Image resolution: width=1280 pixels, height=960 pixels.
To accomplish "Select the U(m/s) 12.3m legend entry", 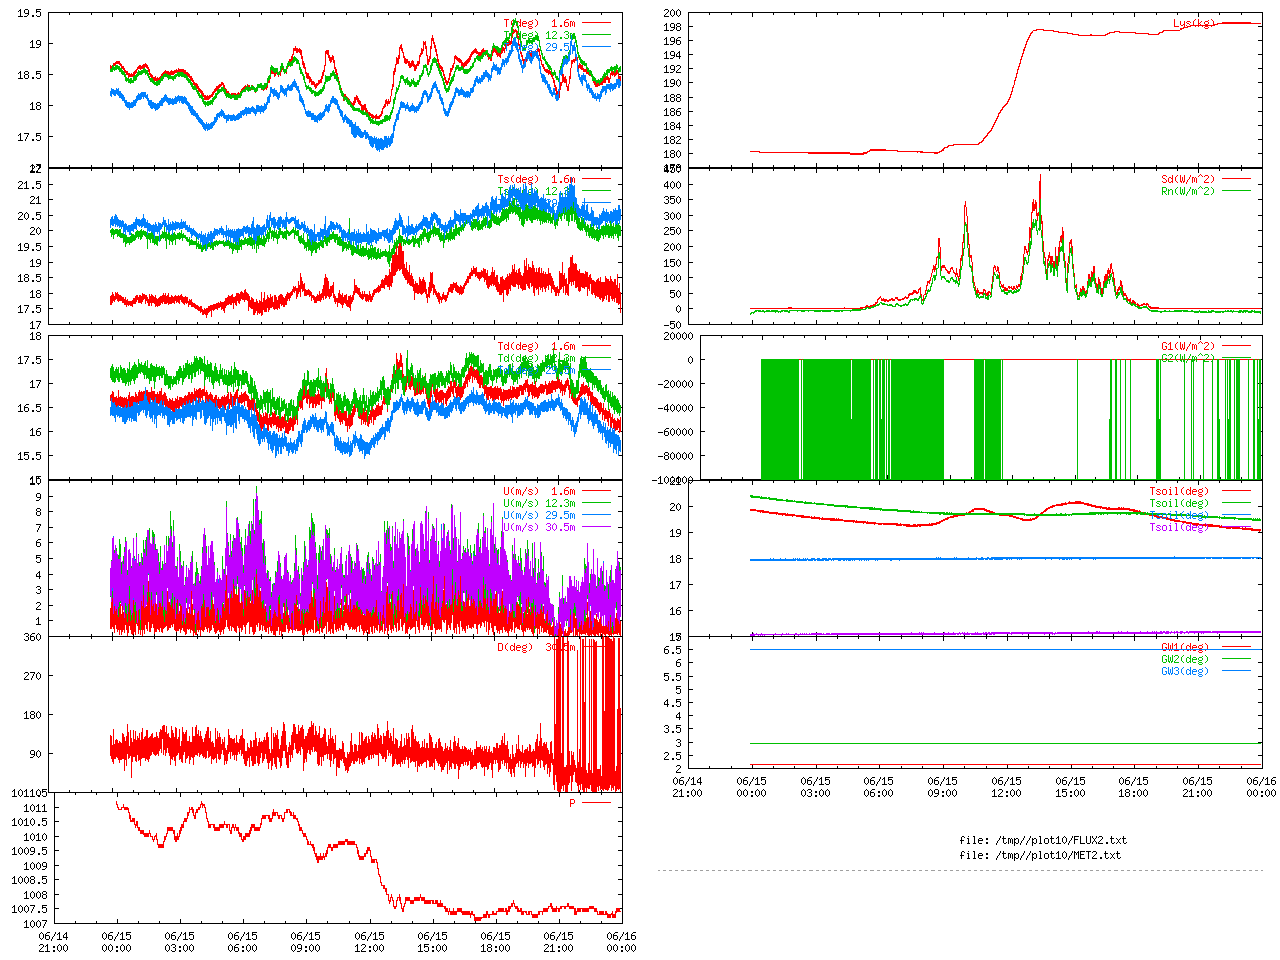I will click(539, 504).
